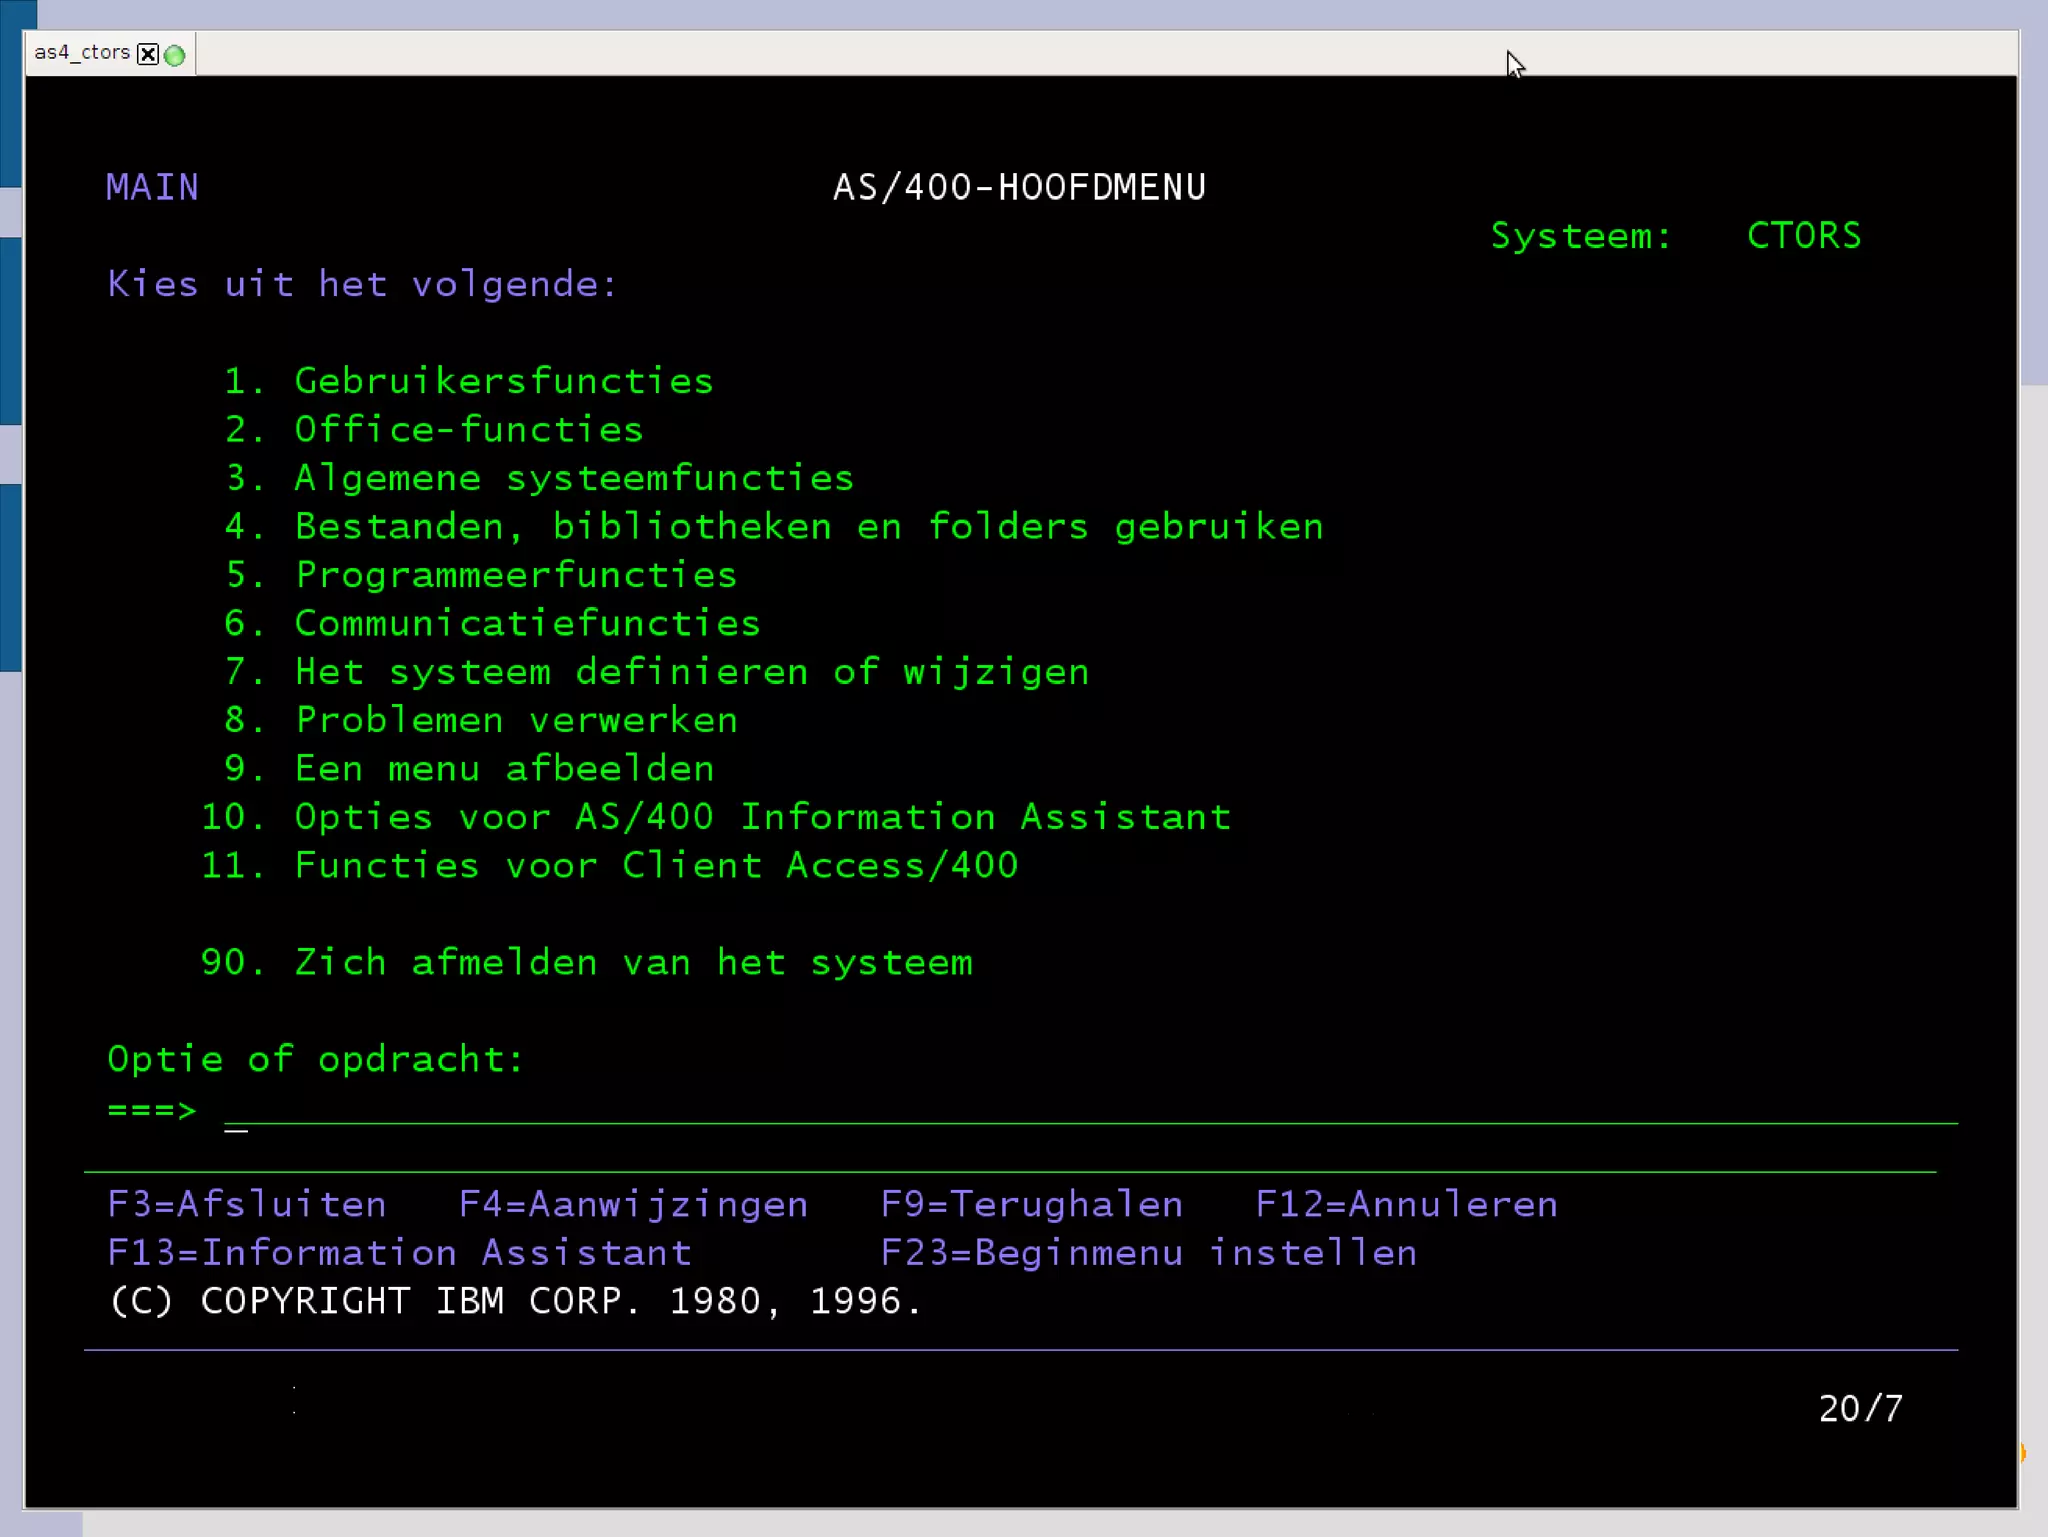Click F3=Afsluiten function key label

coord(247,1204)
